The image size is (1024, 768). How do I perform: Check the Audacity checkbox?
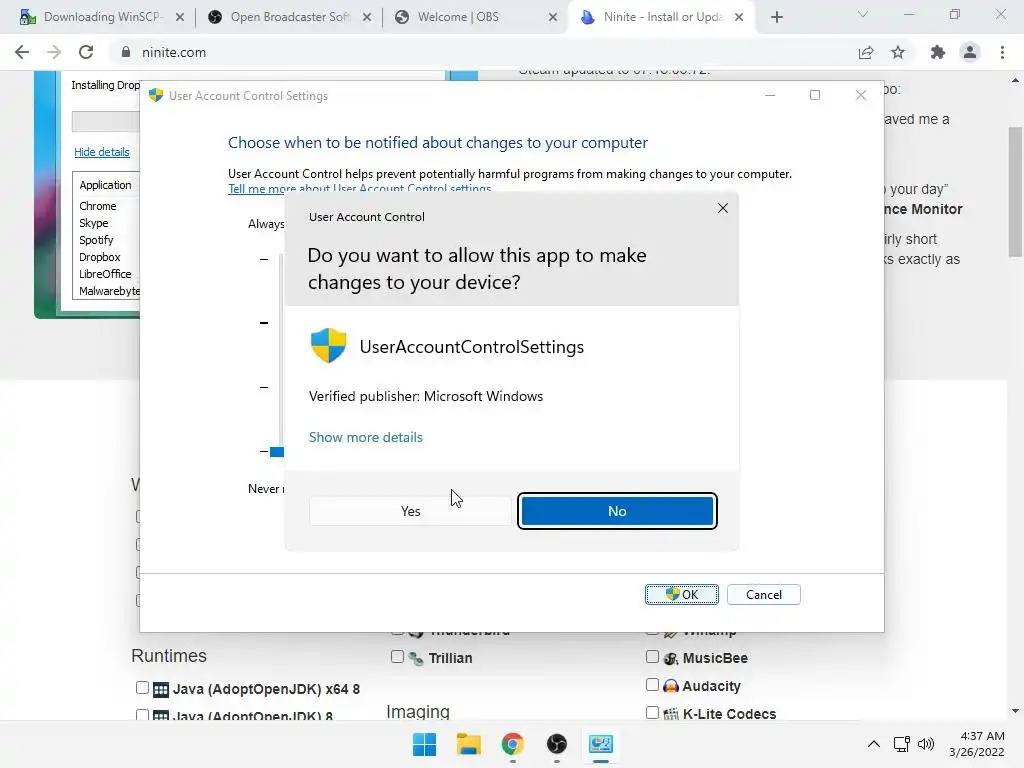pyautogui.click(x=652, y=684)
